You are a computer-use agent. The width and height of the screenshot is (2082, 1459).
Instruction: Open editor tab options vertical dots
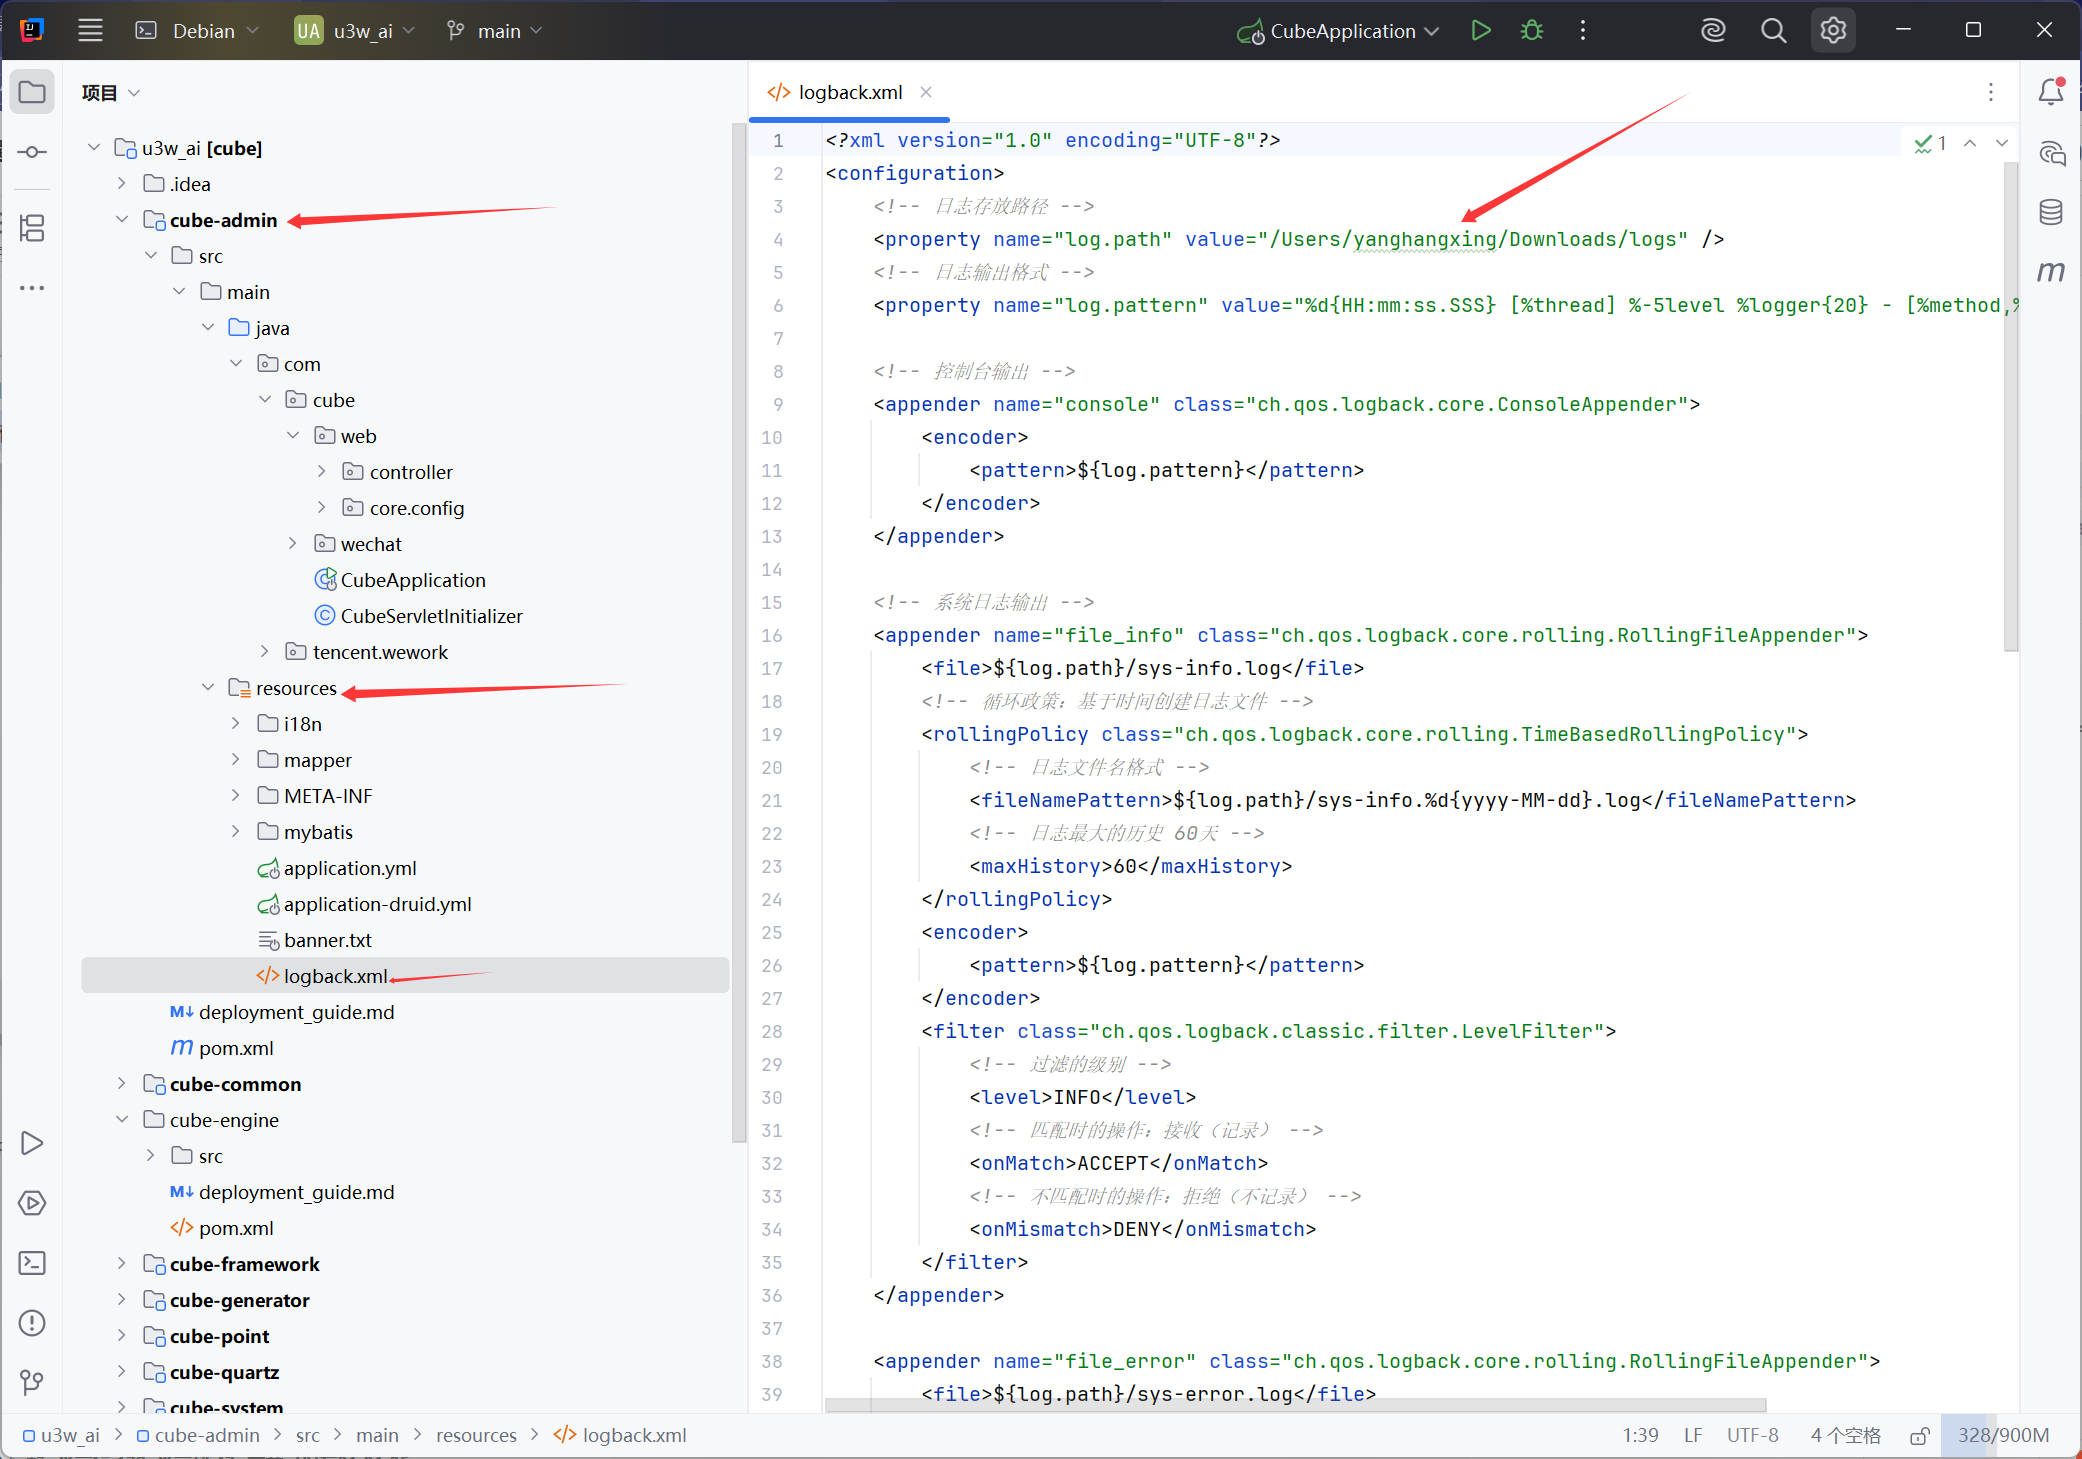[x=1991, y=92]
